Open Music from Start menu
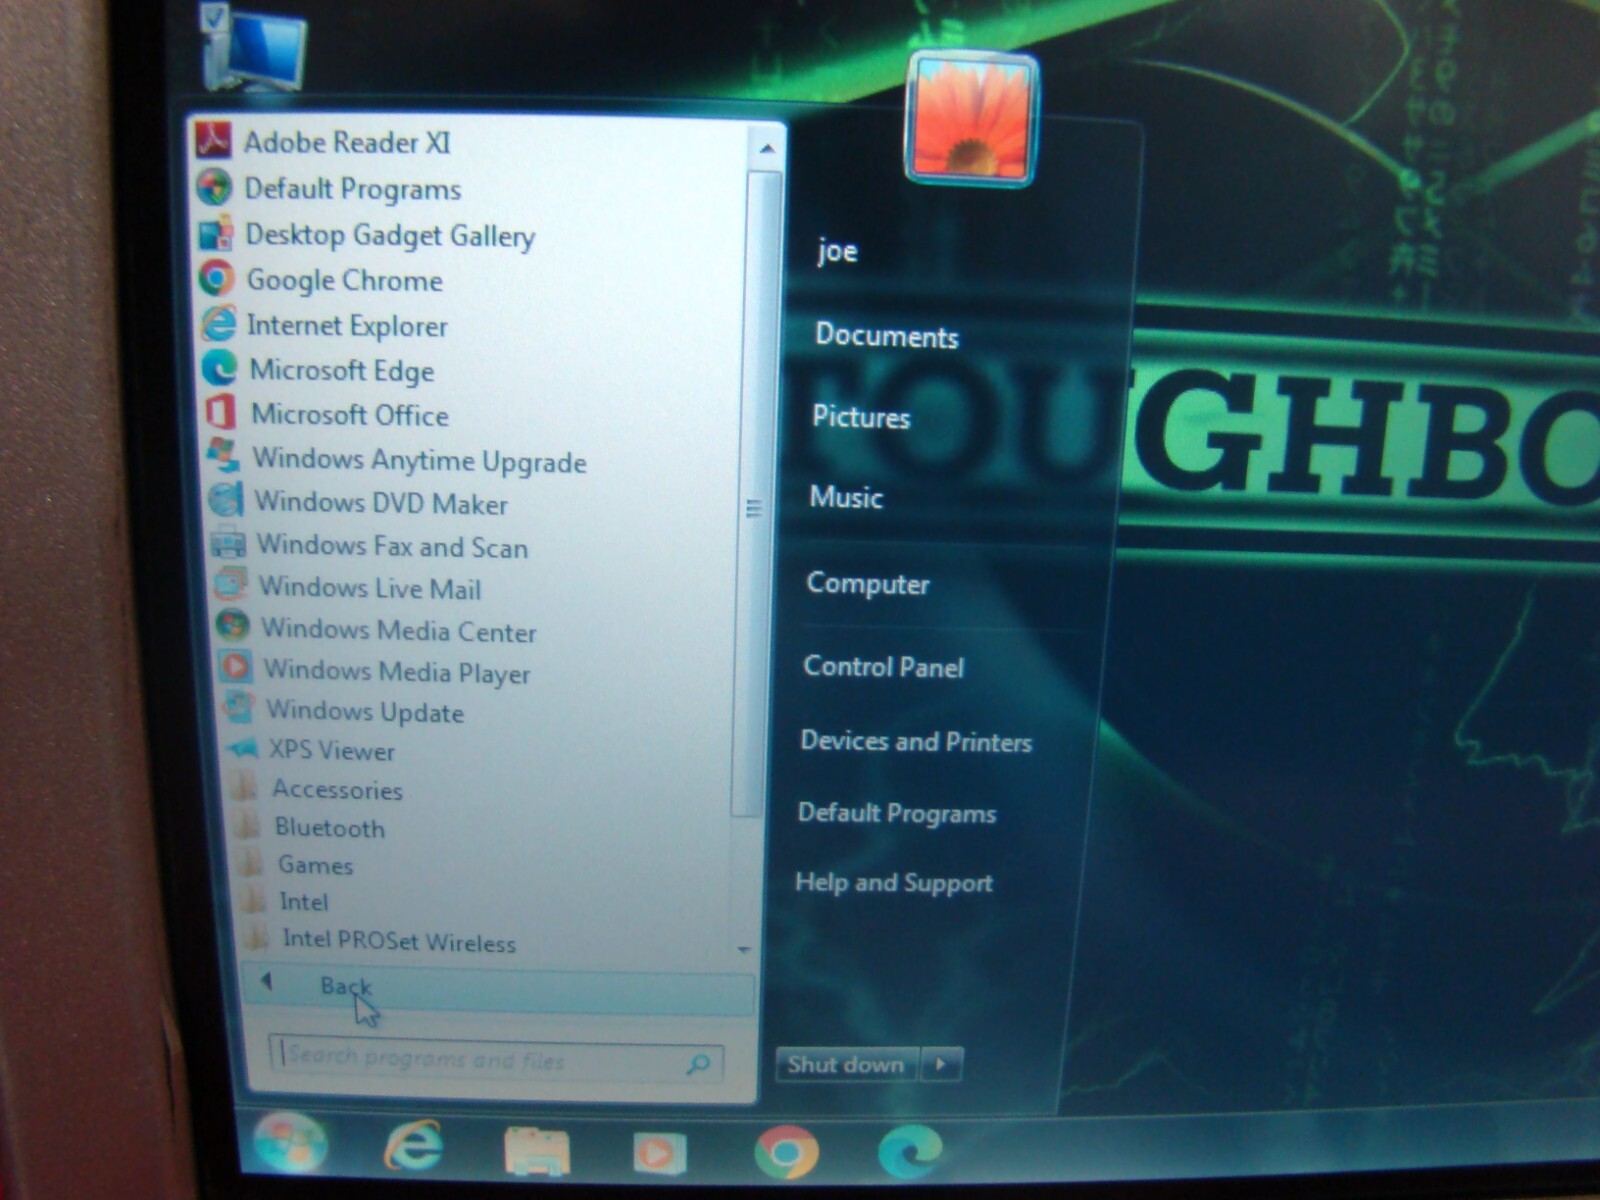 coord(846,497)
